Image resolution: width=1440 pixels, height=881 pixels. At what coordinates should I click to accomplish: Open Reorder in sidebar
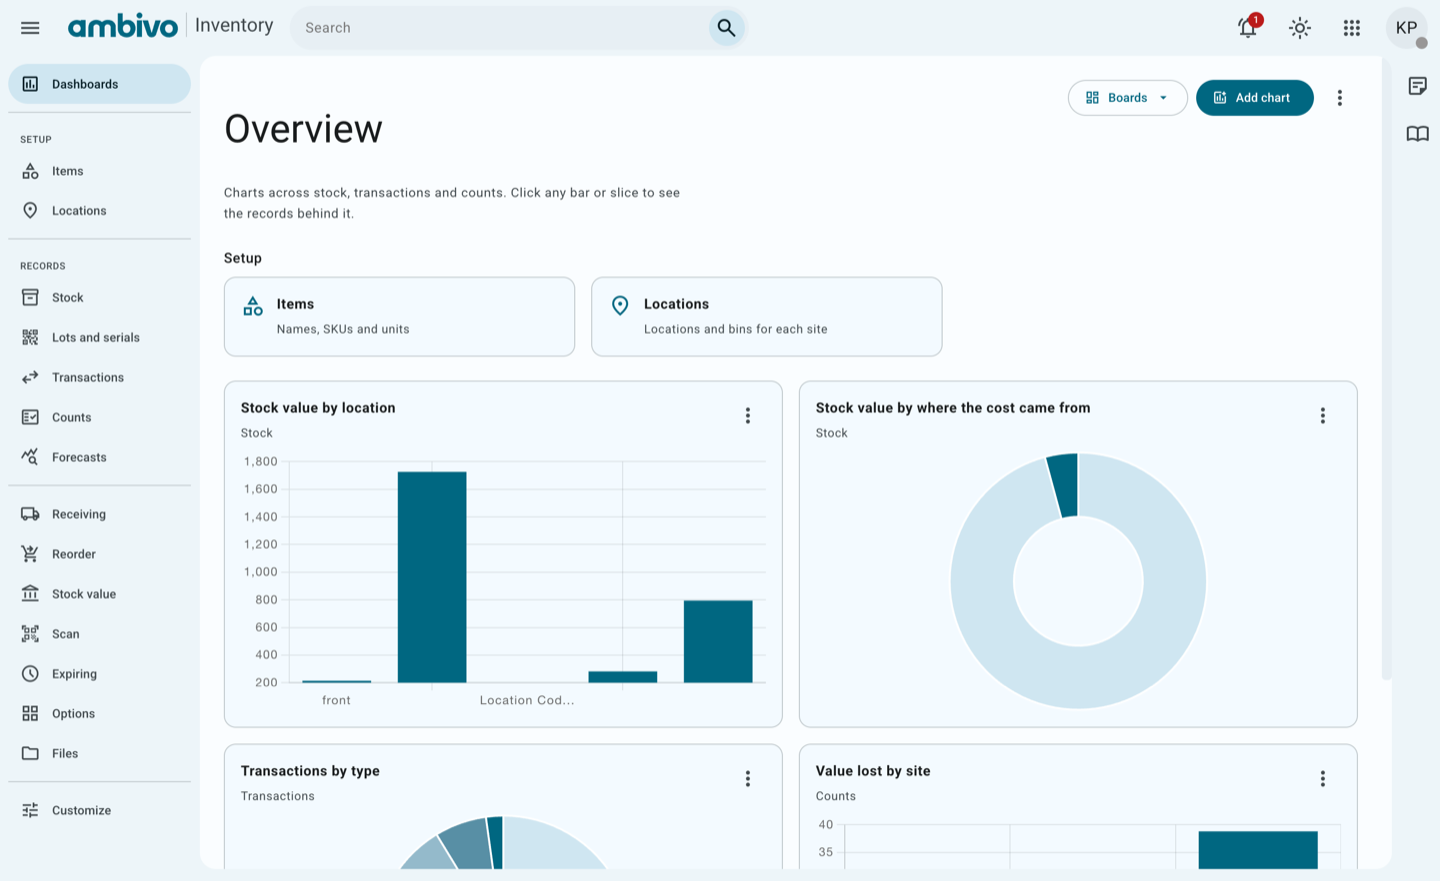[x=99, y=554]
